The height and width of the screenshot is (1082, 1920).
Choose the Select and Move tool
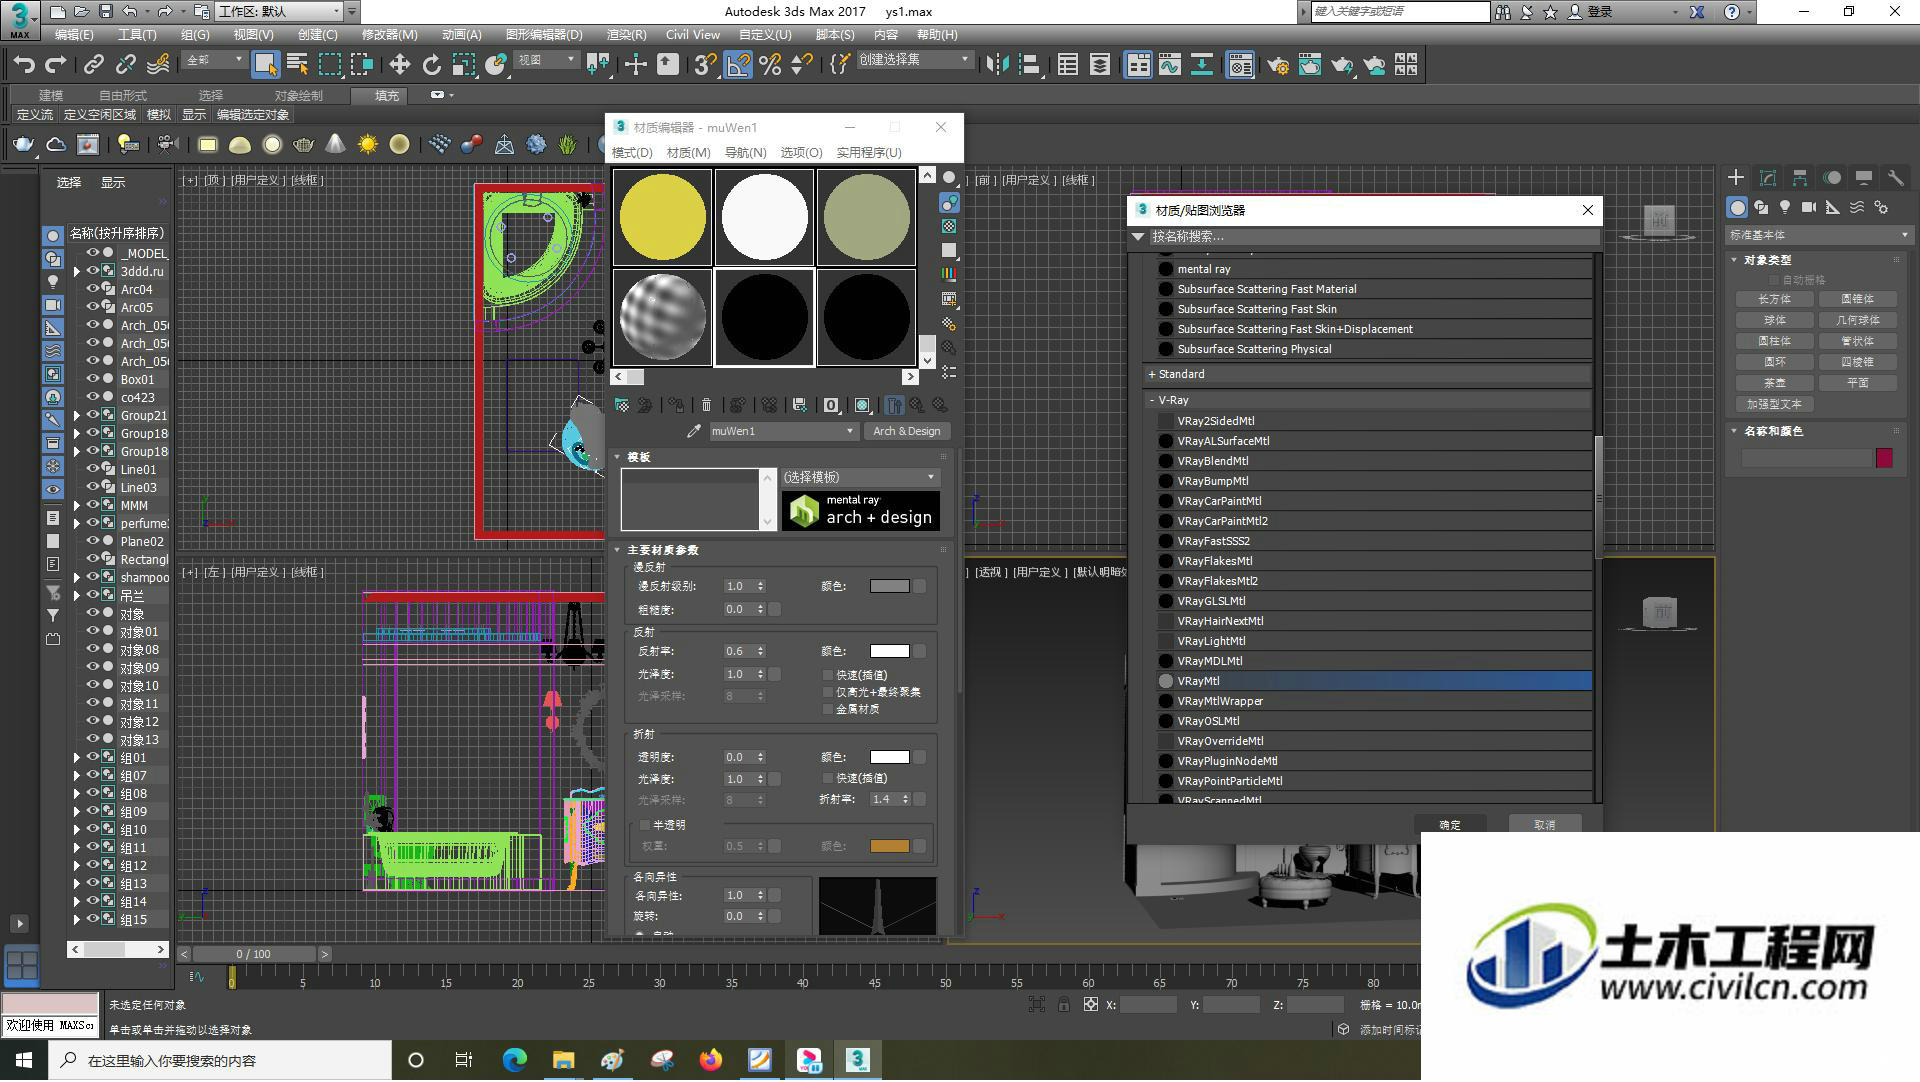399,65
